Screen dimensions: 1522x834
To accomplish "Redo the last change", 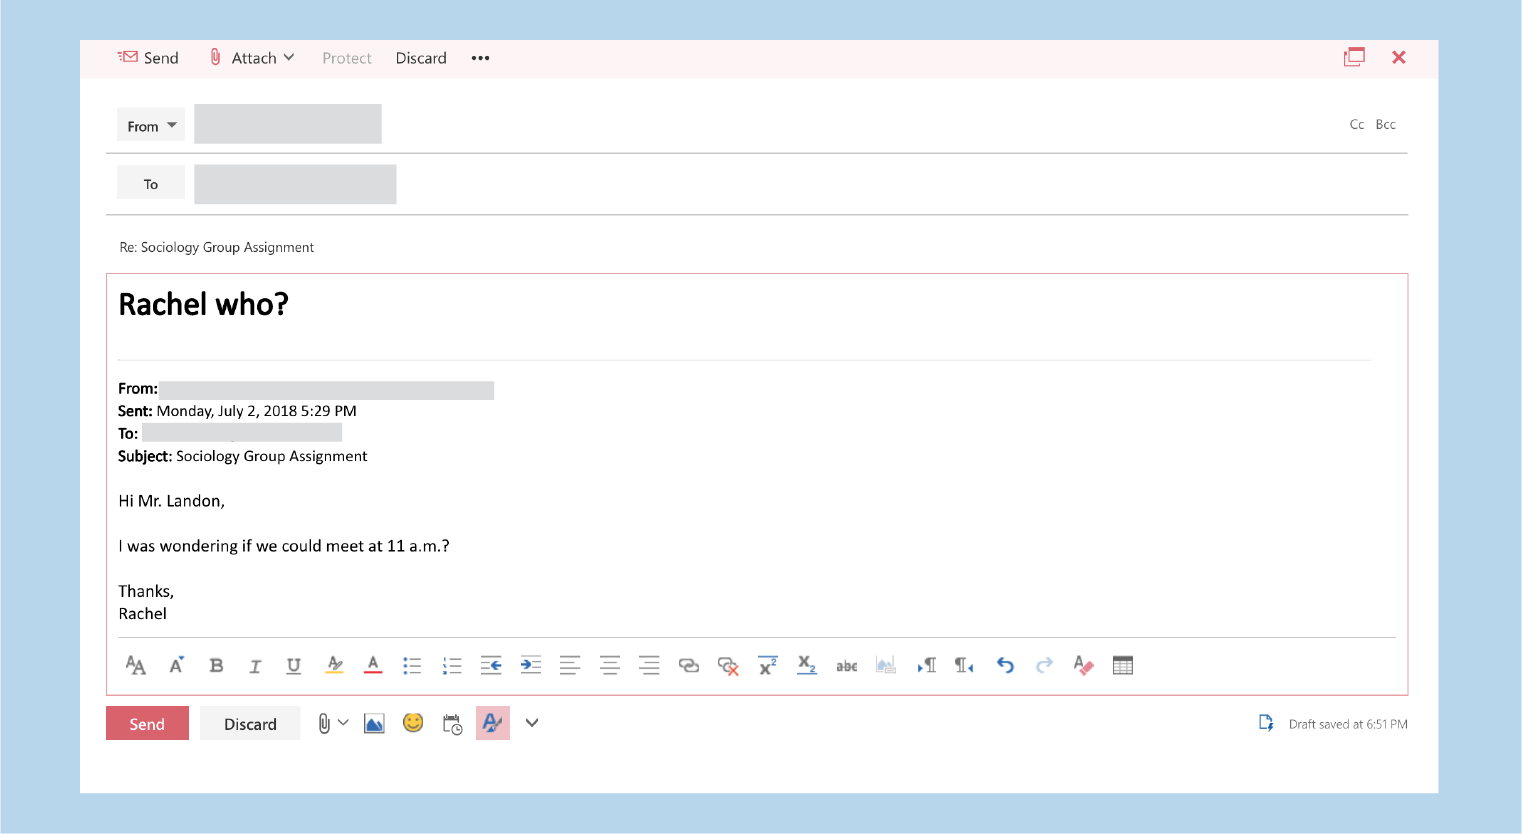I will coord(1044,665).
